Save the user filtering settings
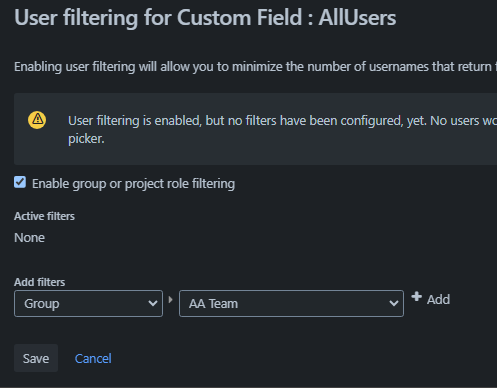The height and width of the screenshot is (388, 497). click(x=36, y=358)
